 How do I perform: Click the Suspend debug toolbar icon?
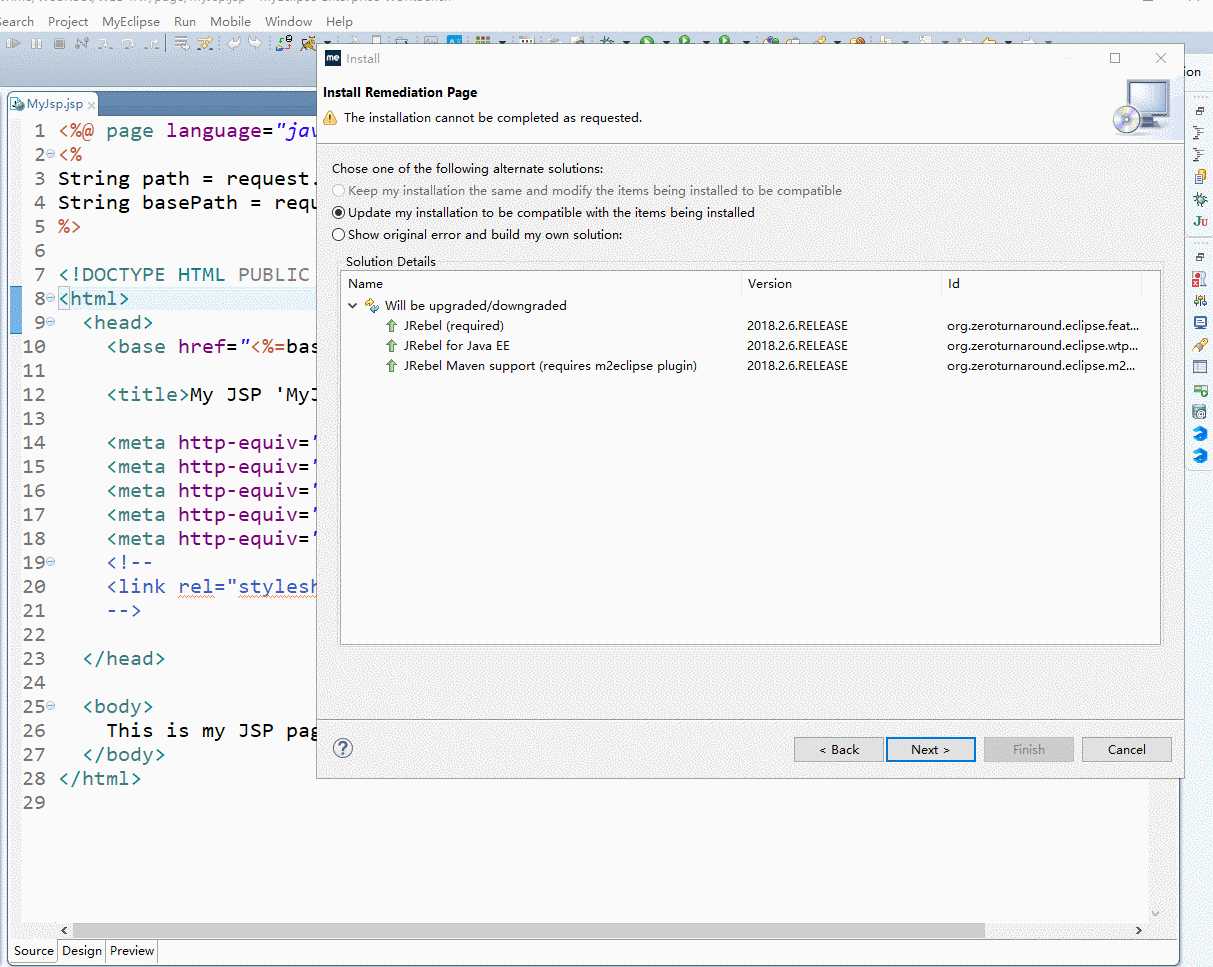tap(36, 43)
